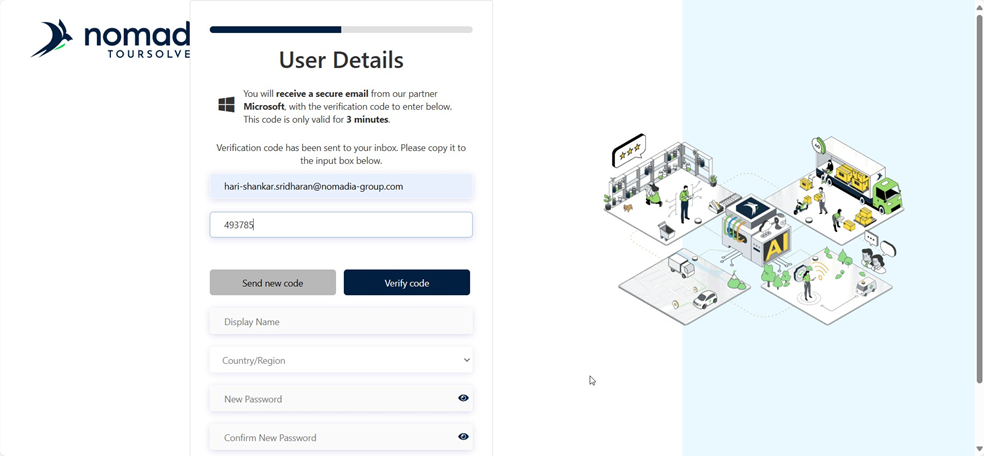The height and width of the screenshot is (456, 984).
Task: Show the New Password with eye icon
Action: (463, 398)
